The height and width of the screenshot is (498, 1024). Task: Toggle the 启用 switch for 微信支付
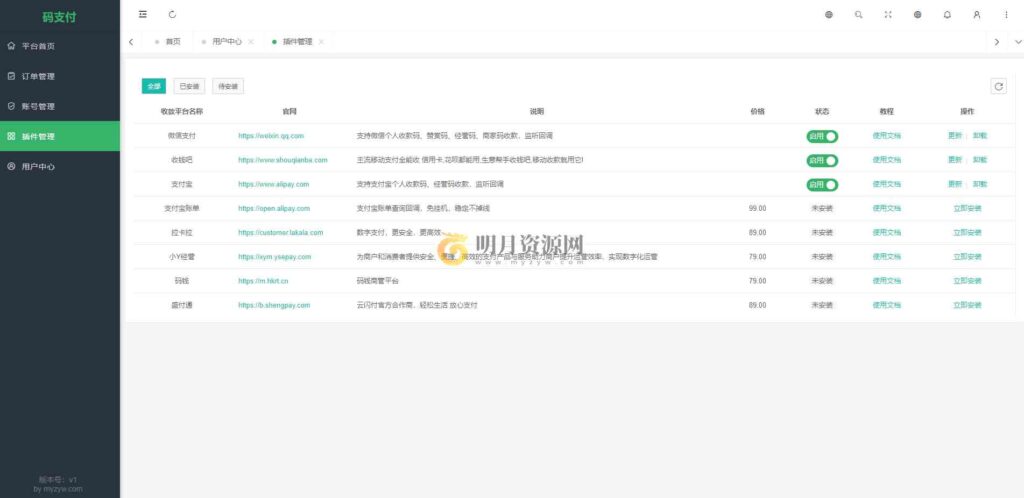(822, 136)
